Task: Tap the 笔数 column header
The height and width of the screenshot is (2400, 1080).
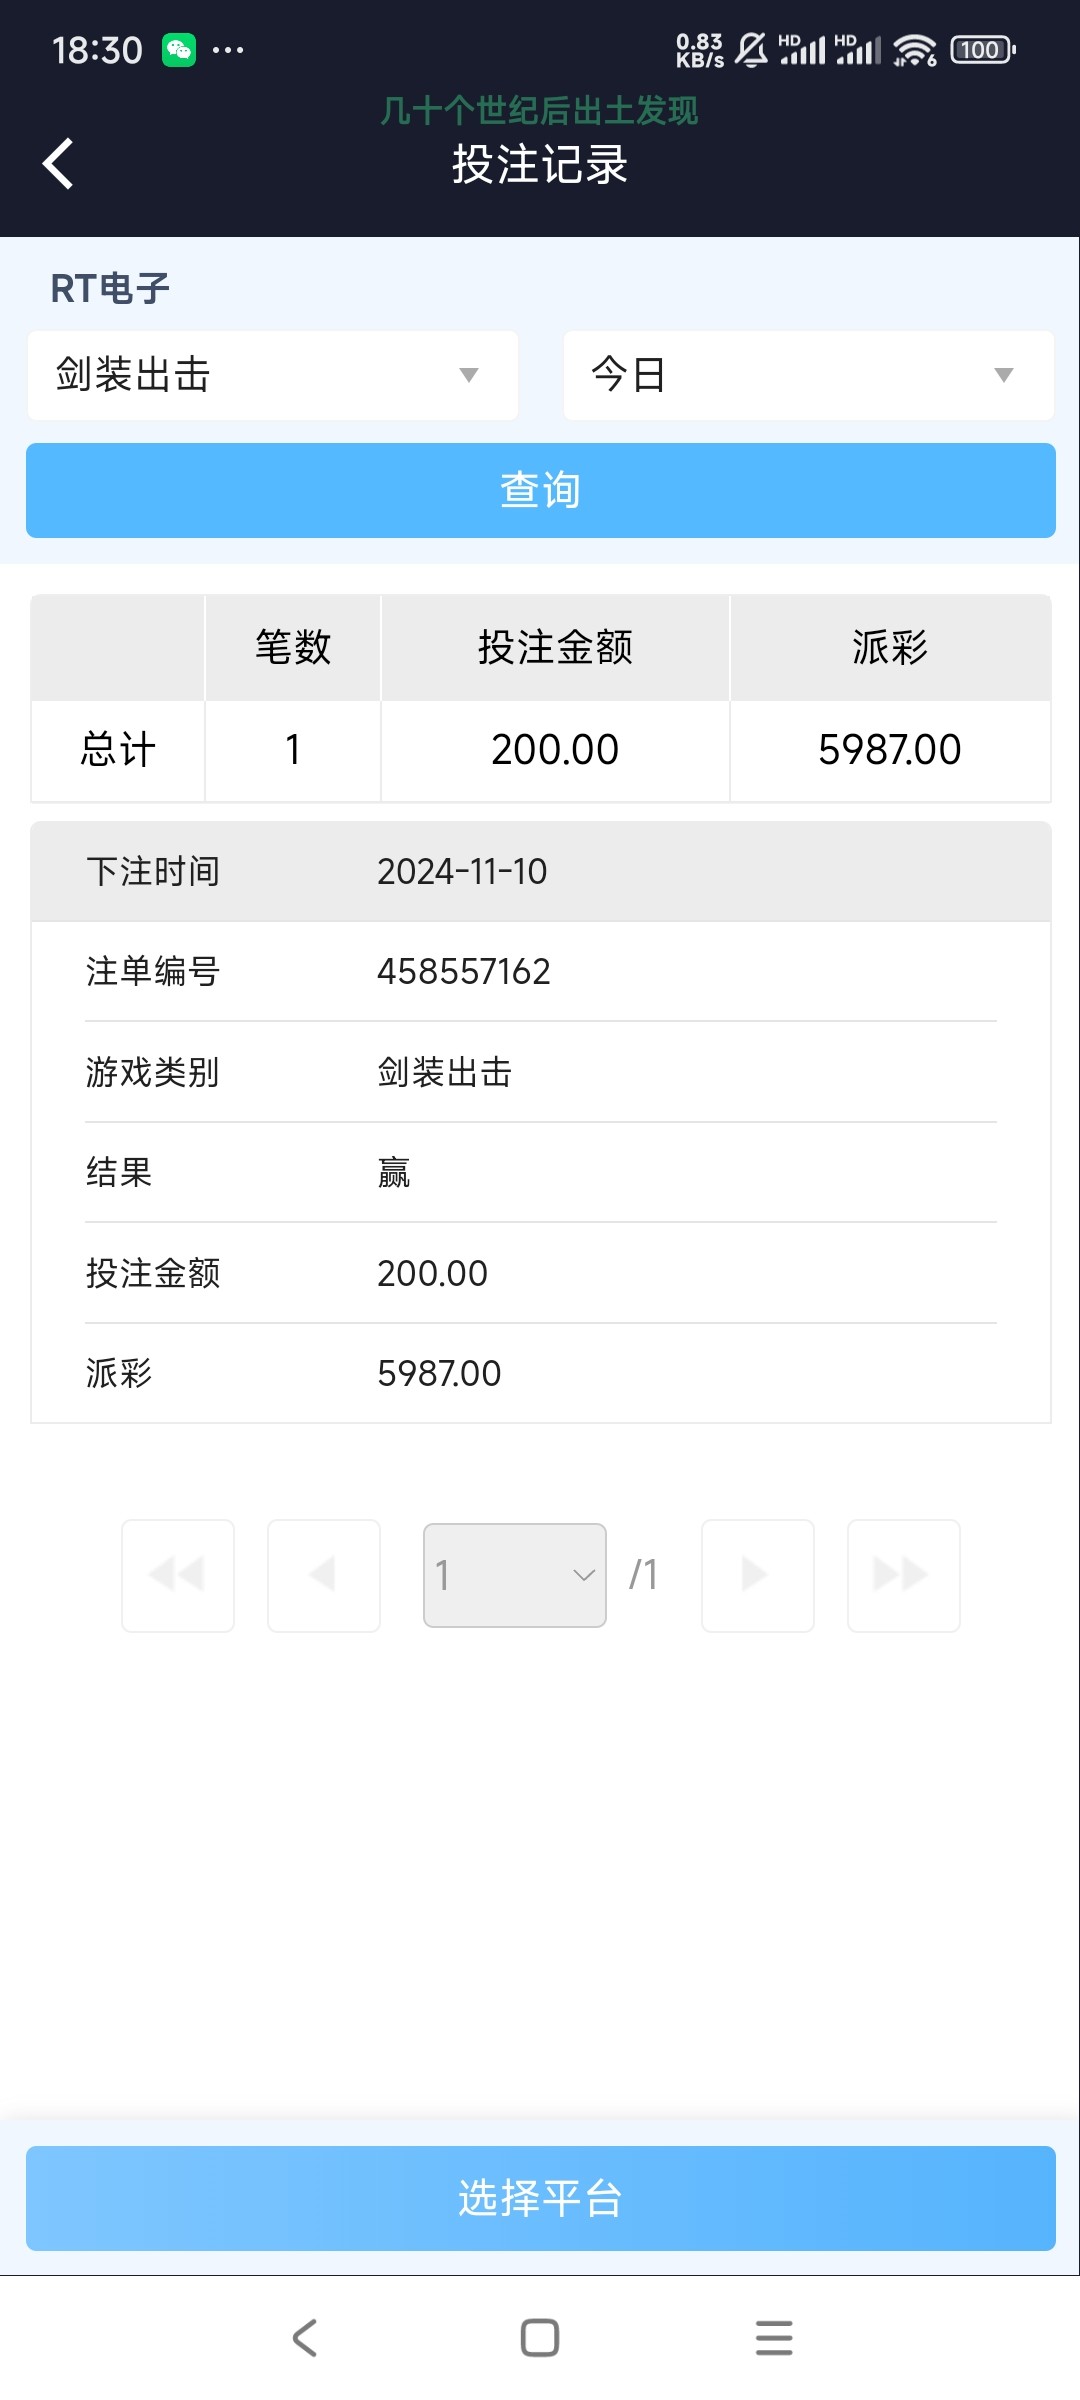Action: [x=293, y=647]
